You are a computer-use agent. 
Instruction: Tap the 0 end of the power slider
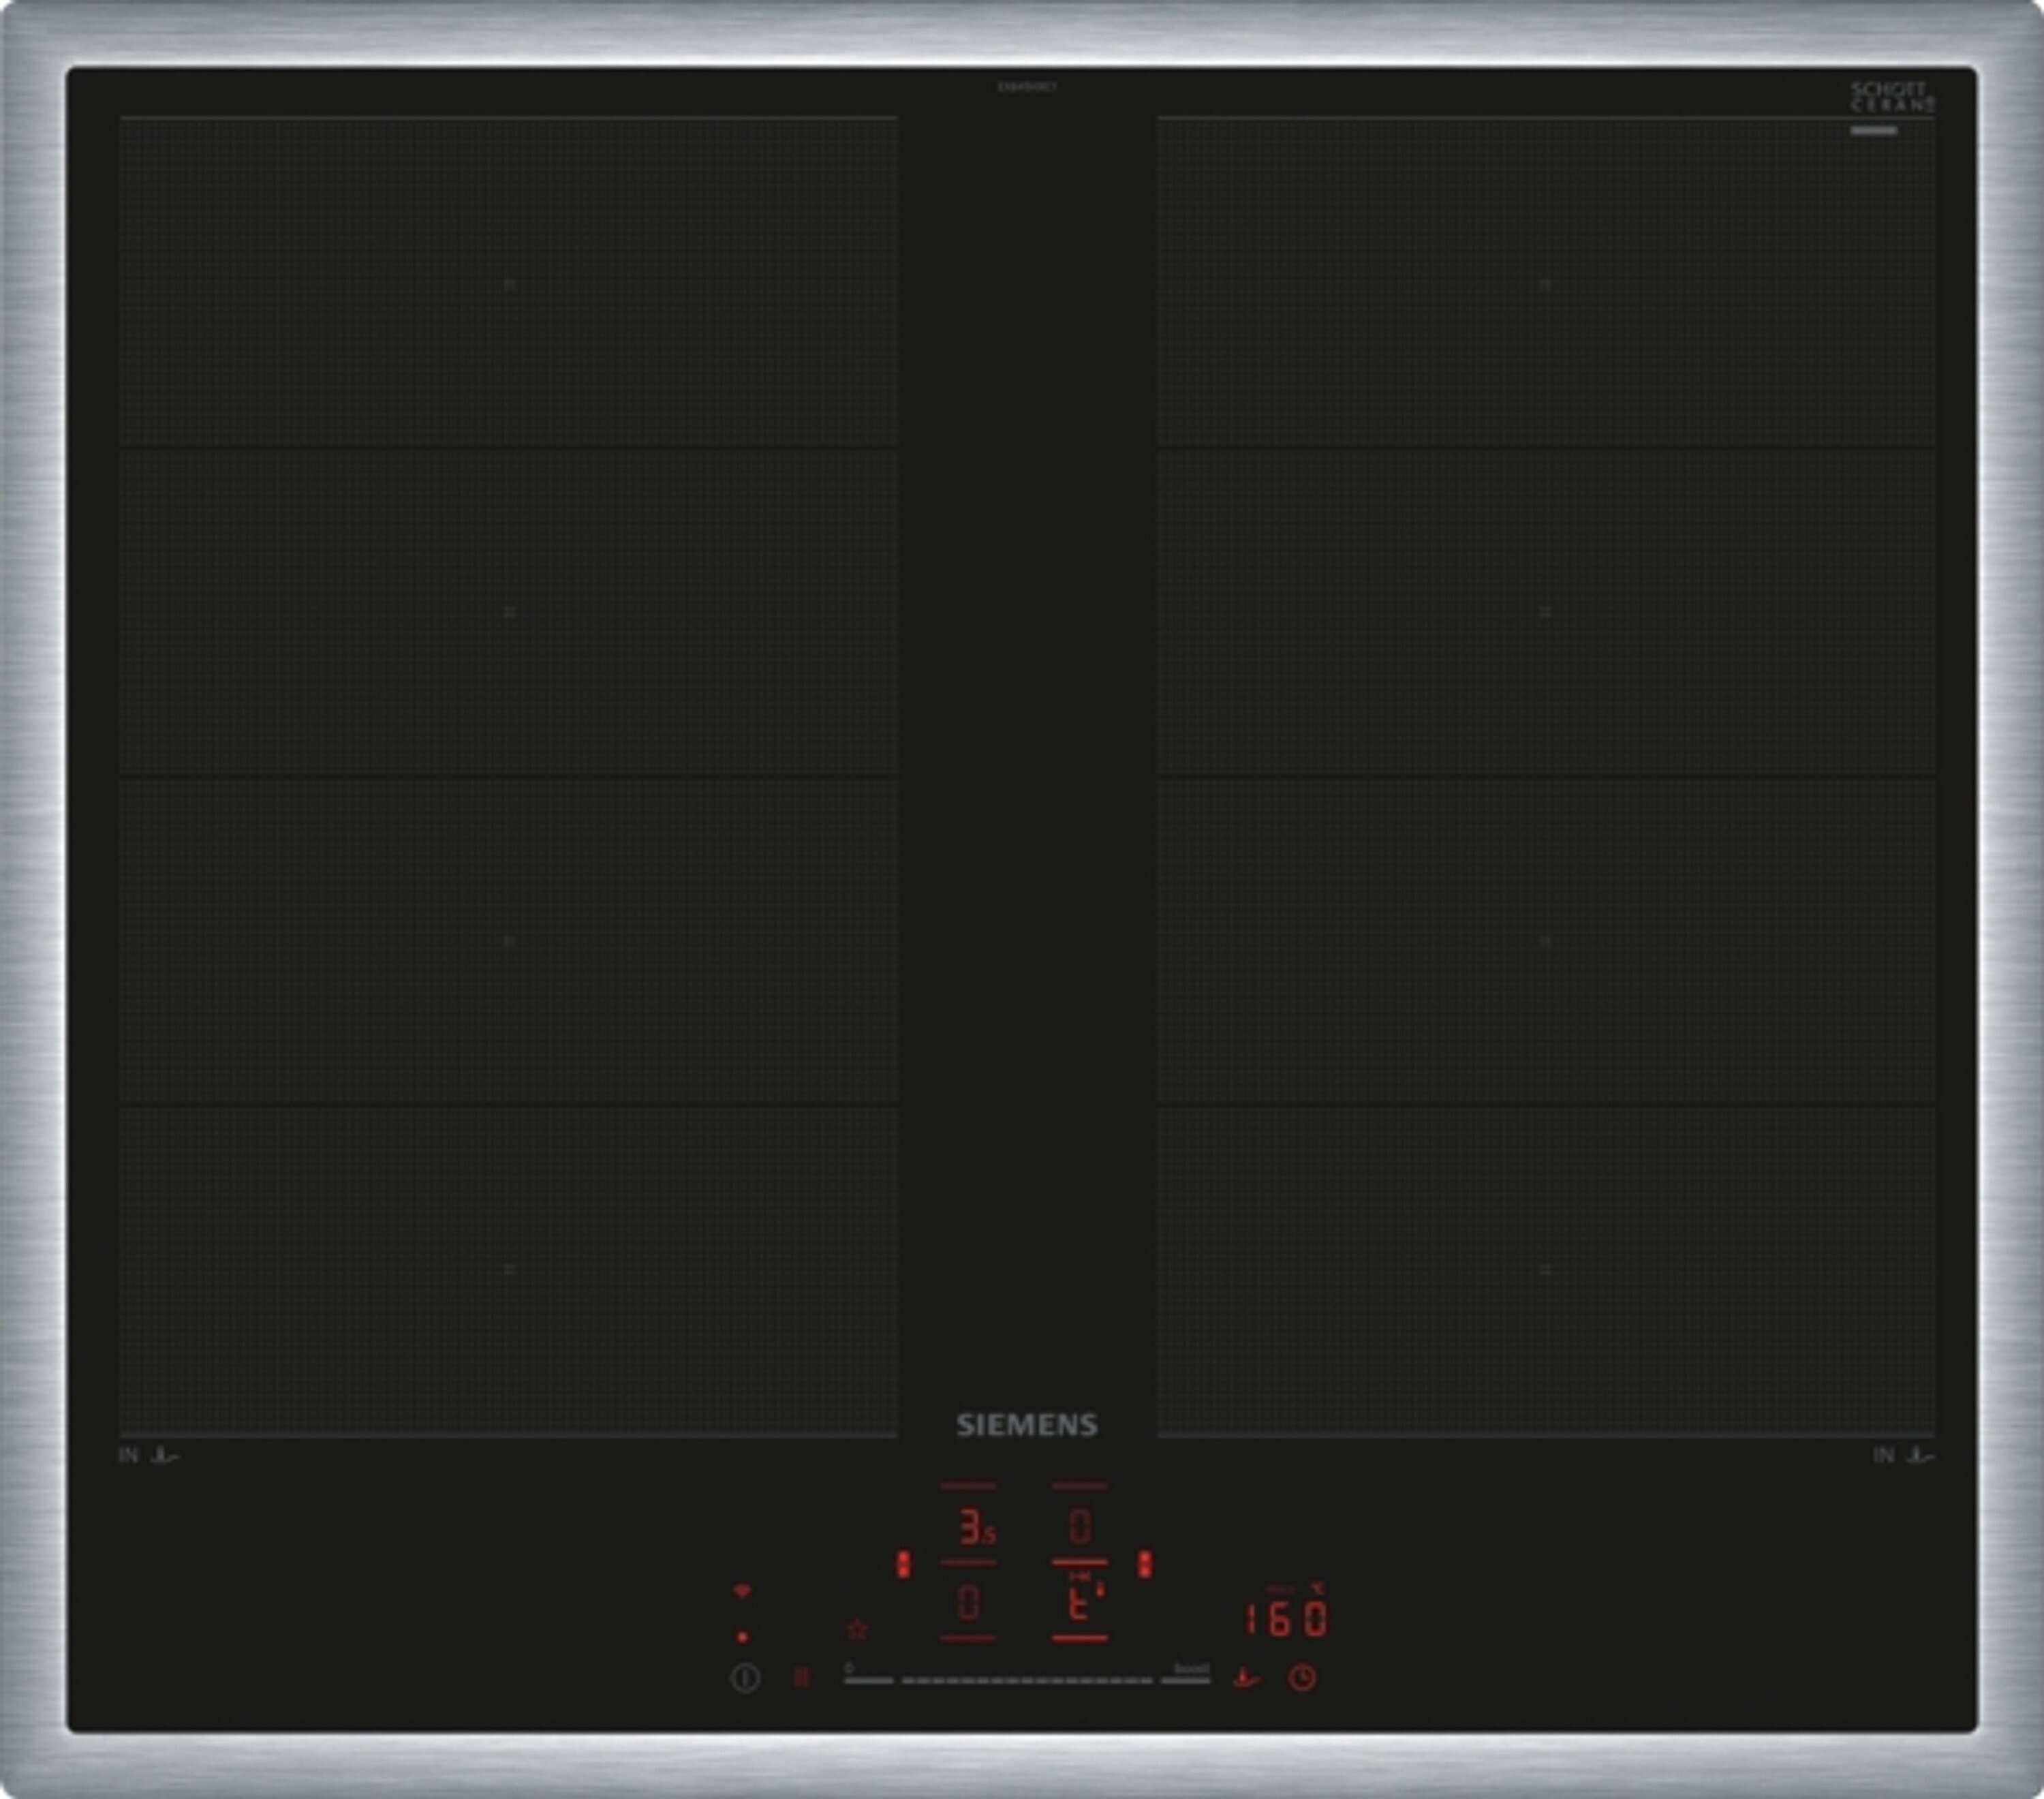point(868,1680)
